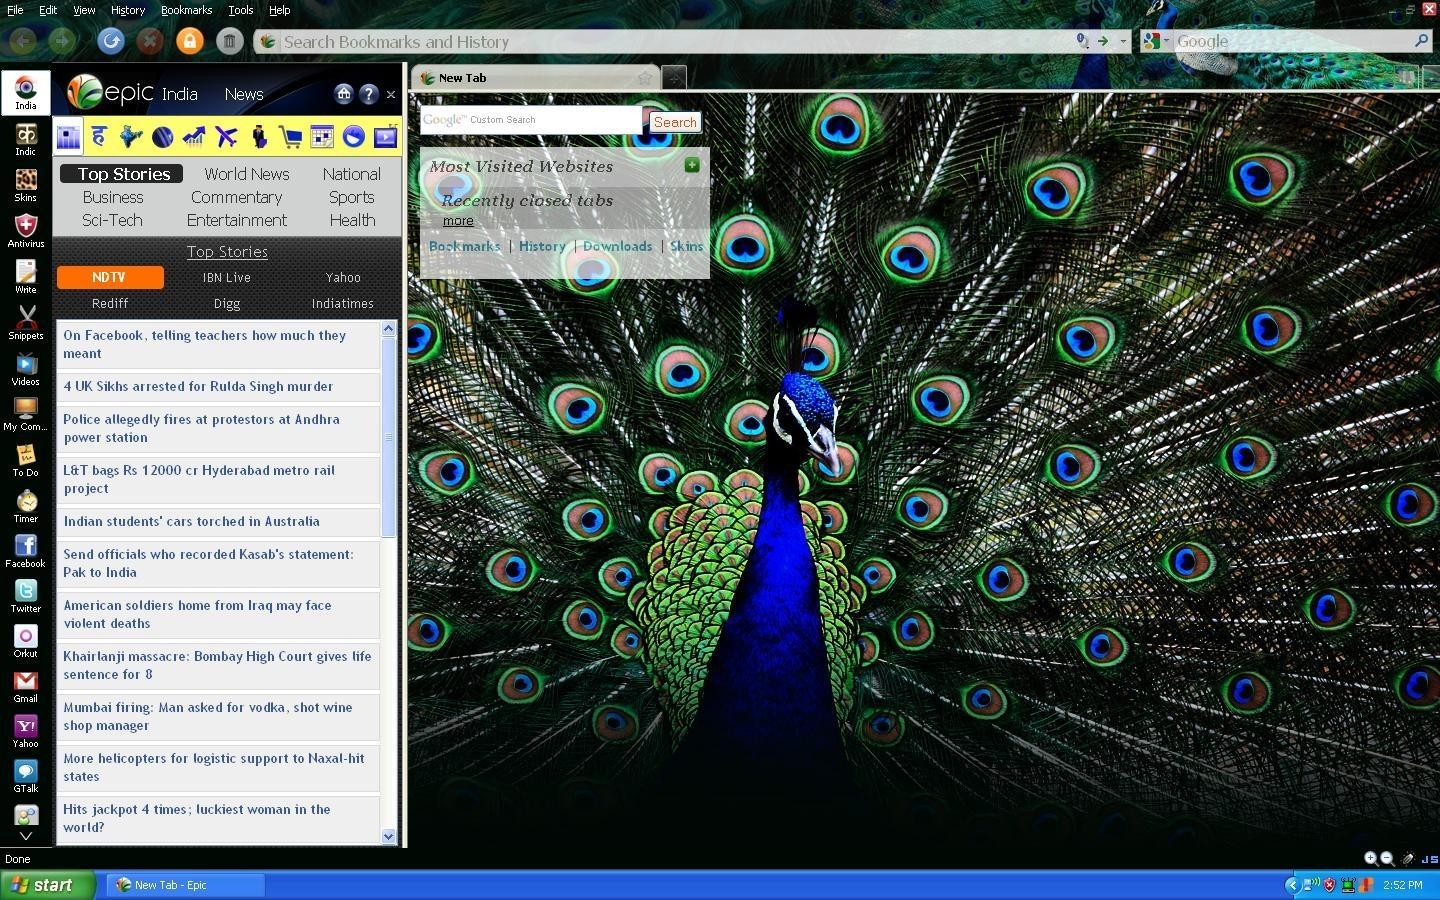Image resolution: width=1440 pixels, height=900 pixels.
Task: Launch the Antivirus sidebar tool
Action: (x=25, y=228)
